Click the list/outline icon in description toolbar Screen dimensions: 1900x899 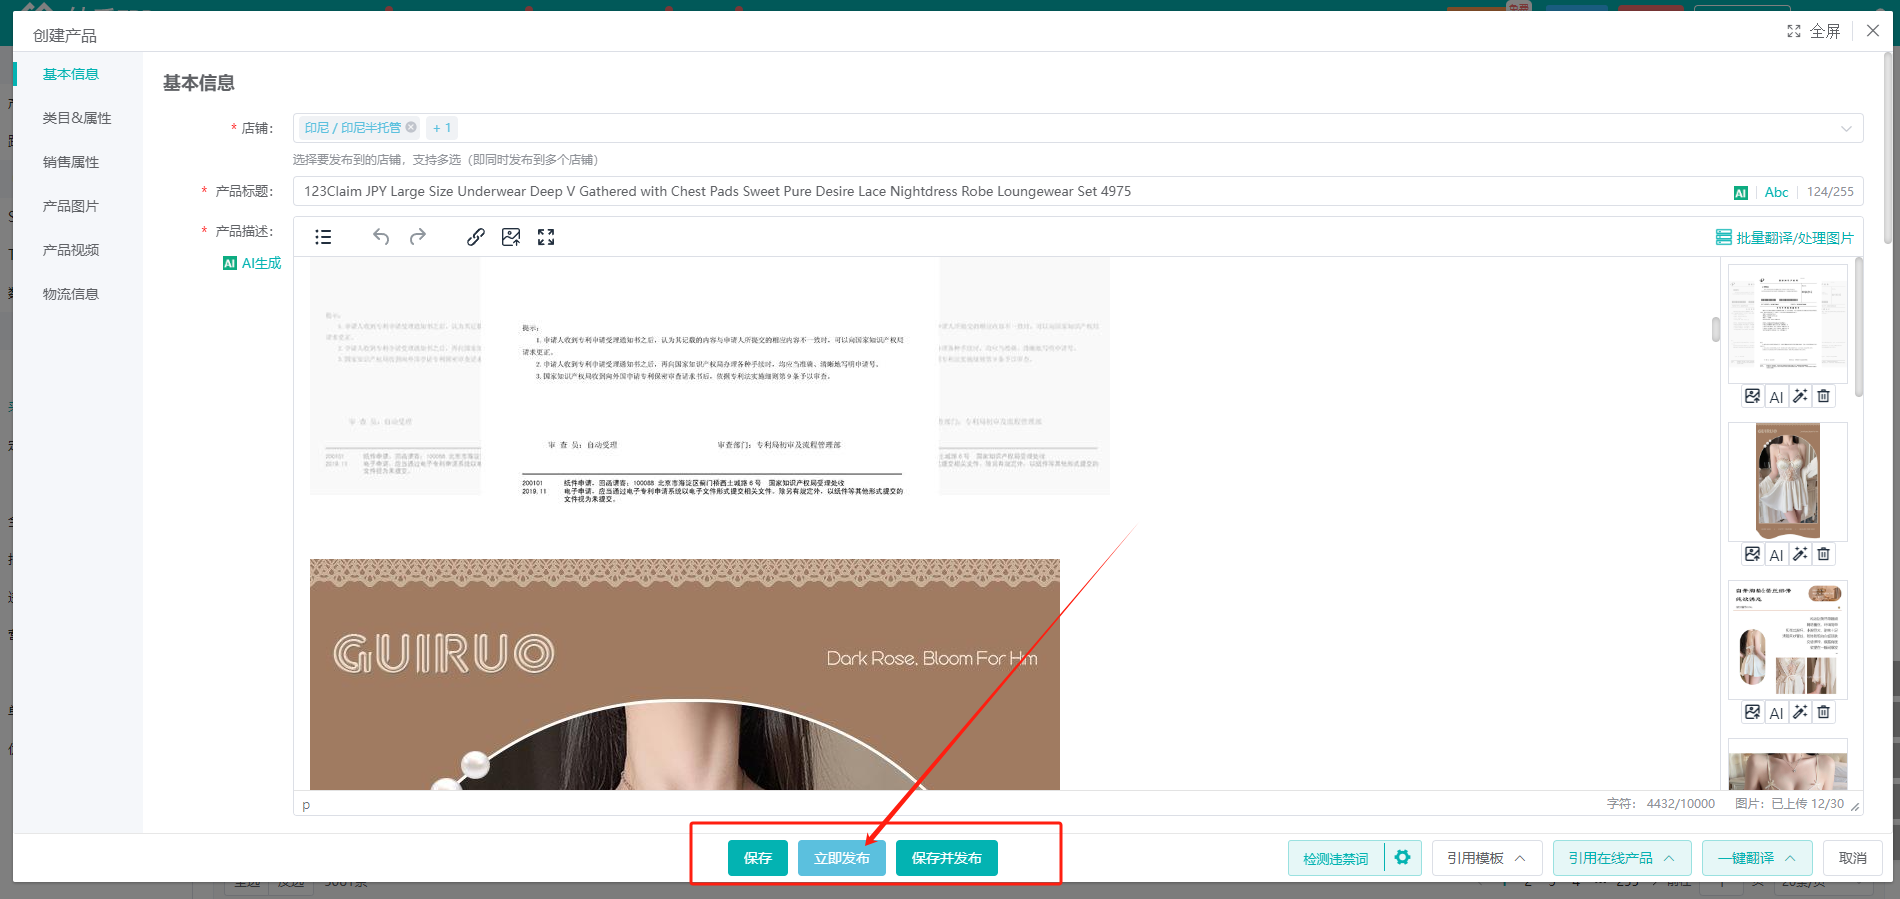pyautogui.click(x=323, y=237)
